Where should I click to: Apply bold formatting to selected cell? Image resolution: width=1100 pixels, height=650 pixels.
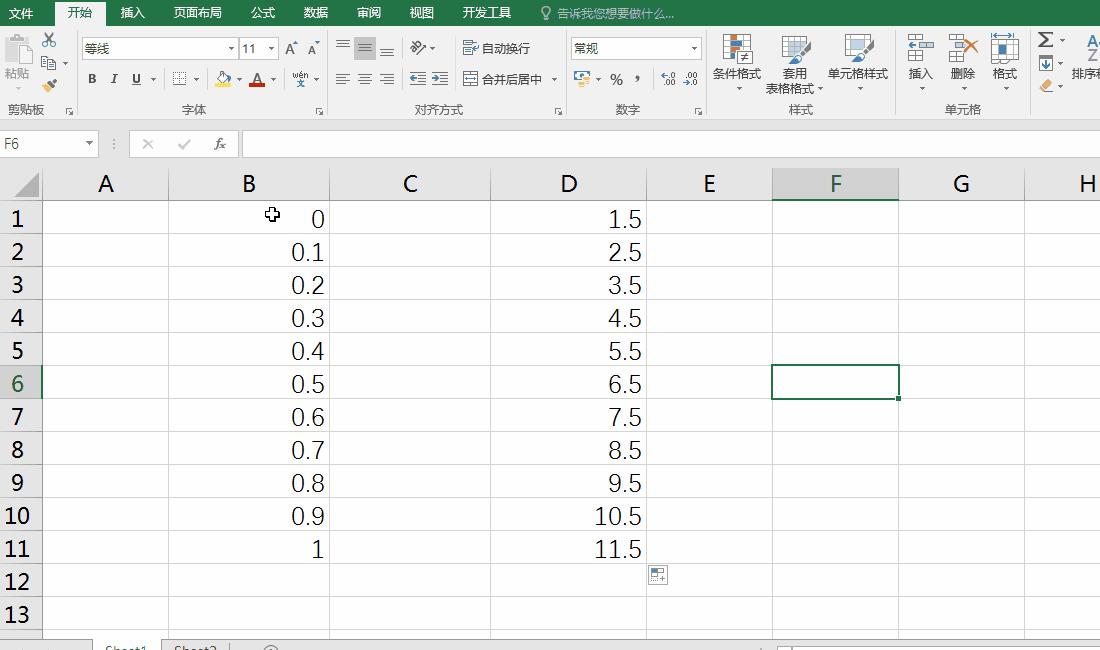[x=91, y=78]
